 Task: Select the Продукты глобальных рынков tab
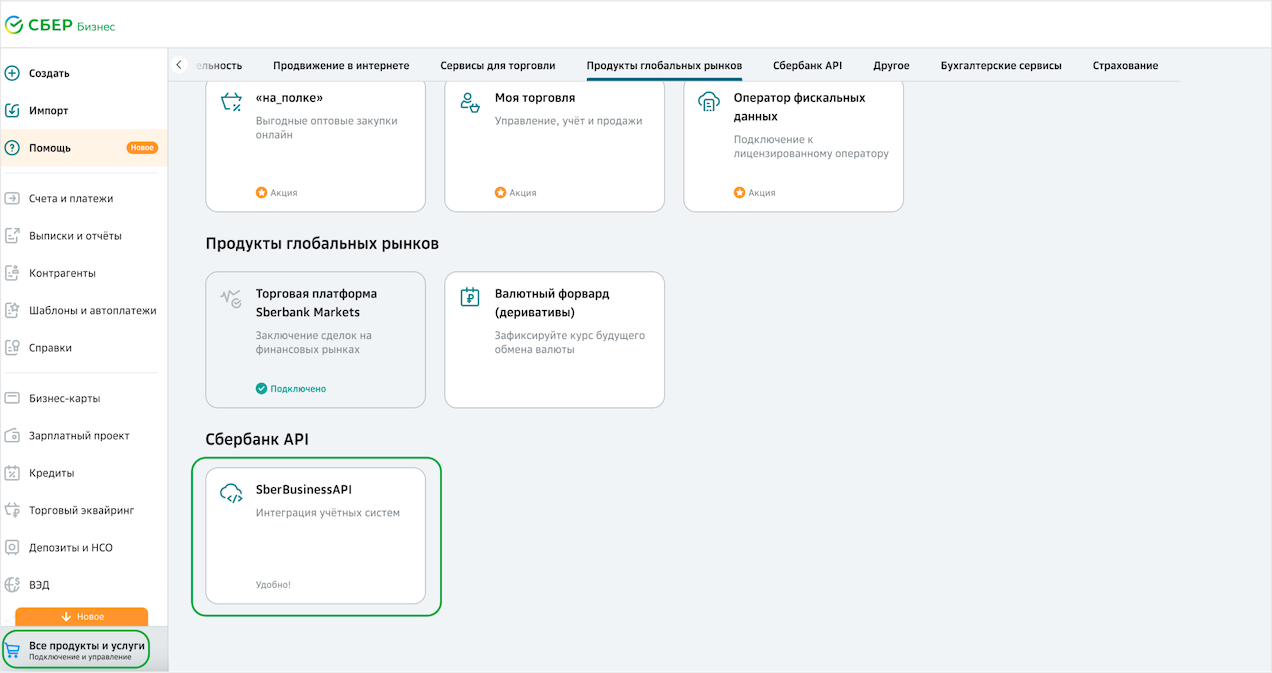click(x=664, y=66)
